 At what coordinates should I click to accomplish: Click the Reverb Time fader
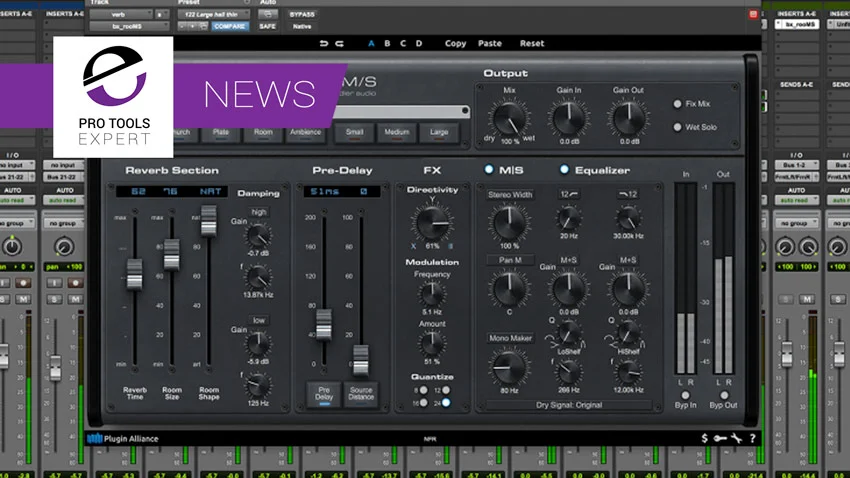134,274
